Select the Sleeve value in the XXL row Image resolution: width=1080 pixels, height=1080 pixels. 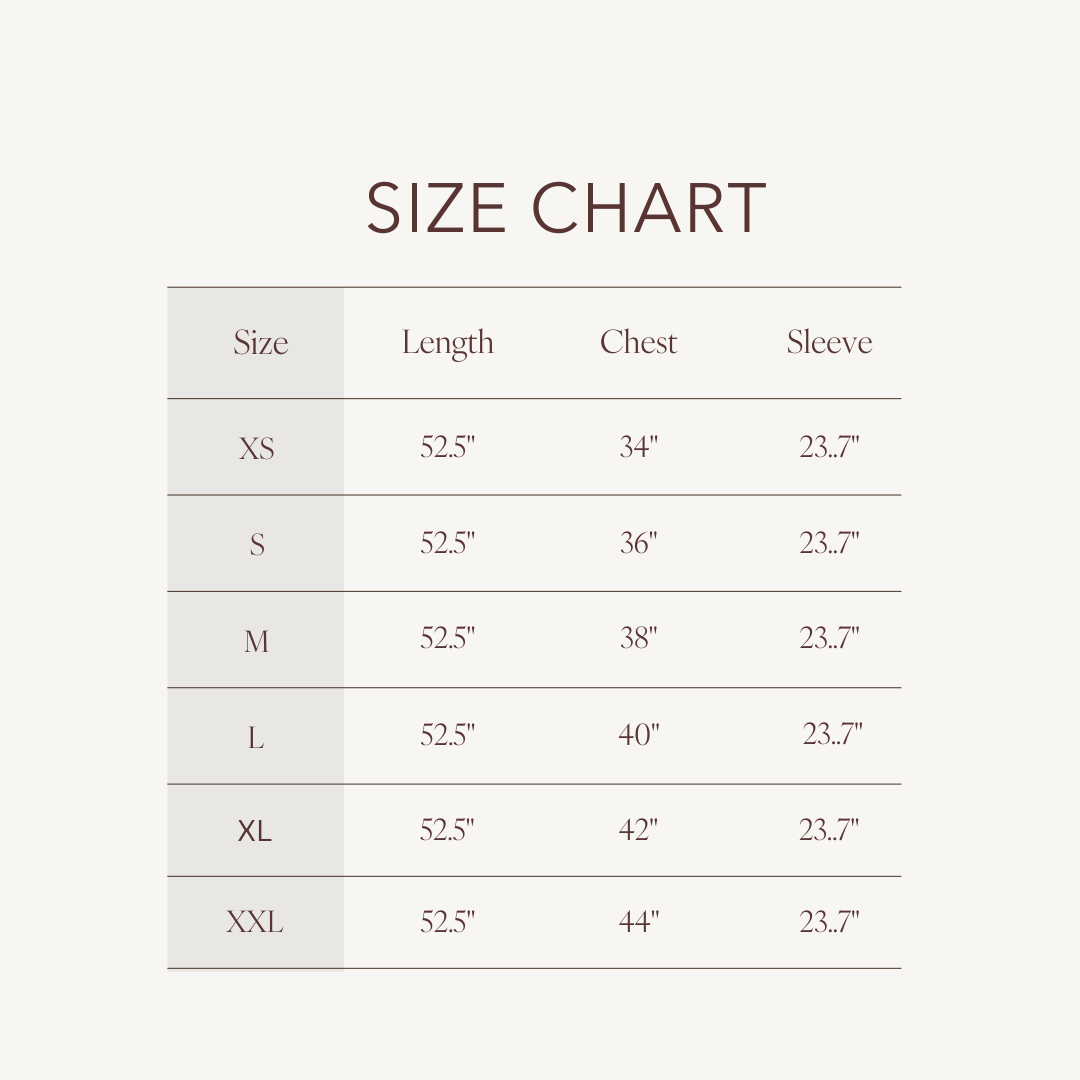pos(829,921)
